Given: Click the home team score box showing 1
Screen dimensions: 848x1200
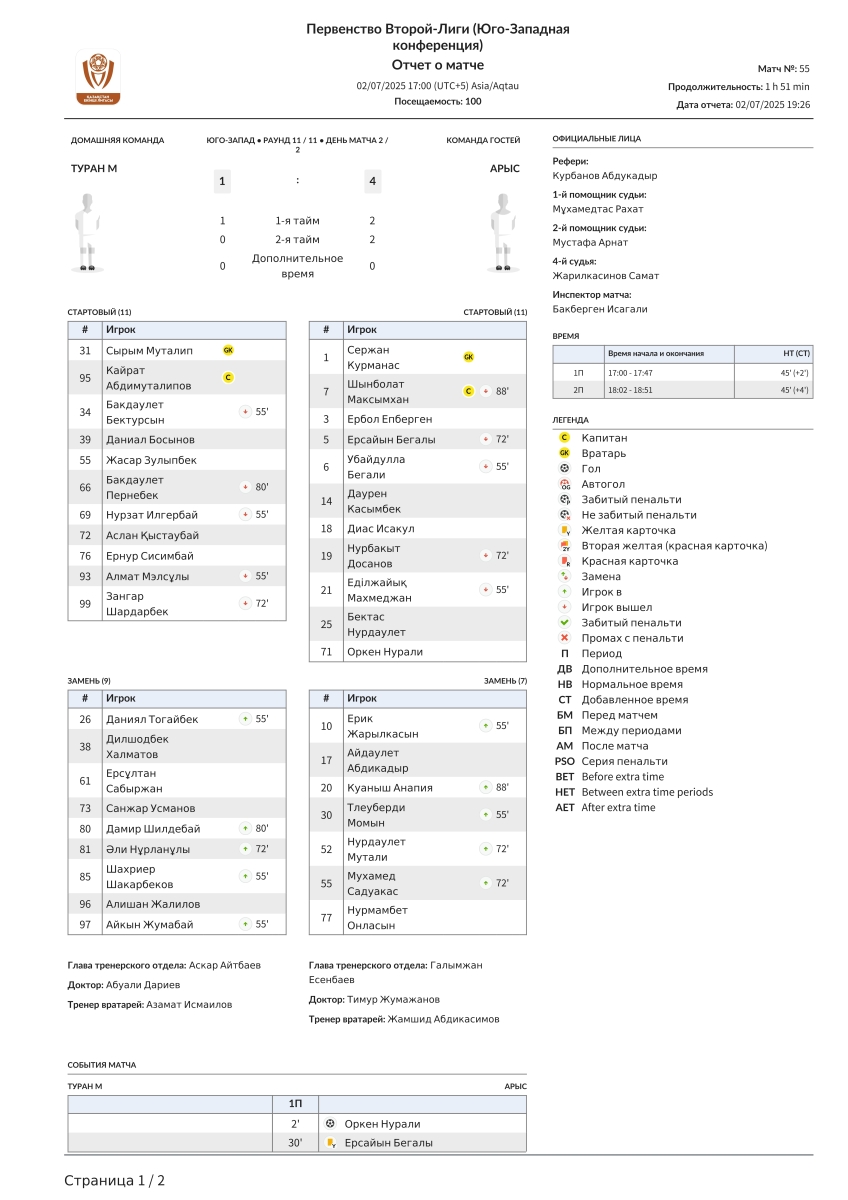Looking at the screenshot, I should pos(222,181).
